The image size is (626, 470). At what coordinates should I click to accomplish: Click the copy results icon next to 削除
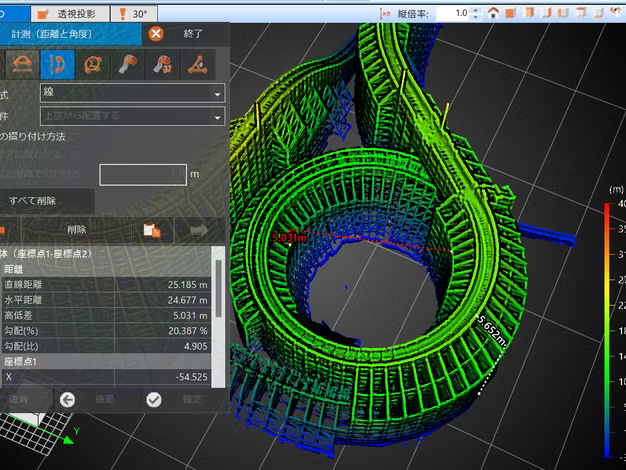click(x=151, y=230)
